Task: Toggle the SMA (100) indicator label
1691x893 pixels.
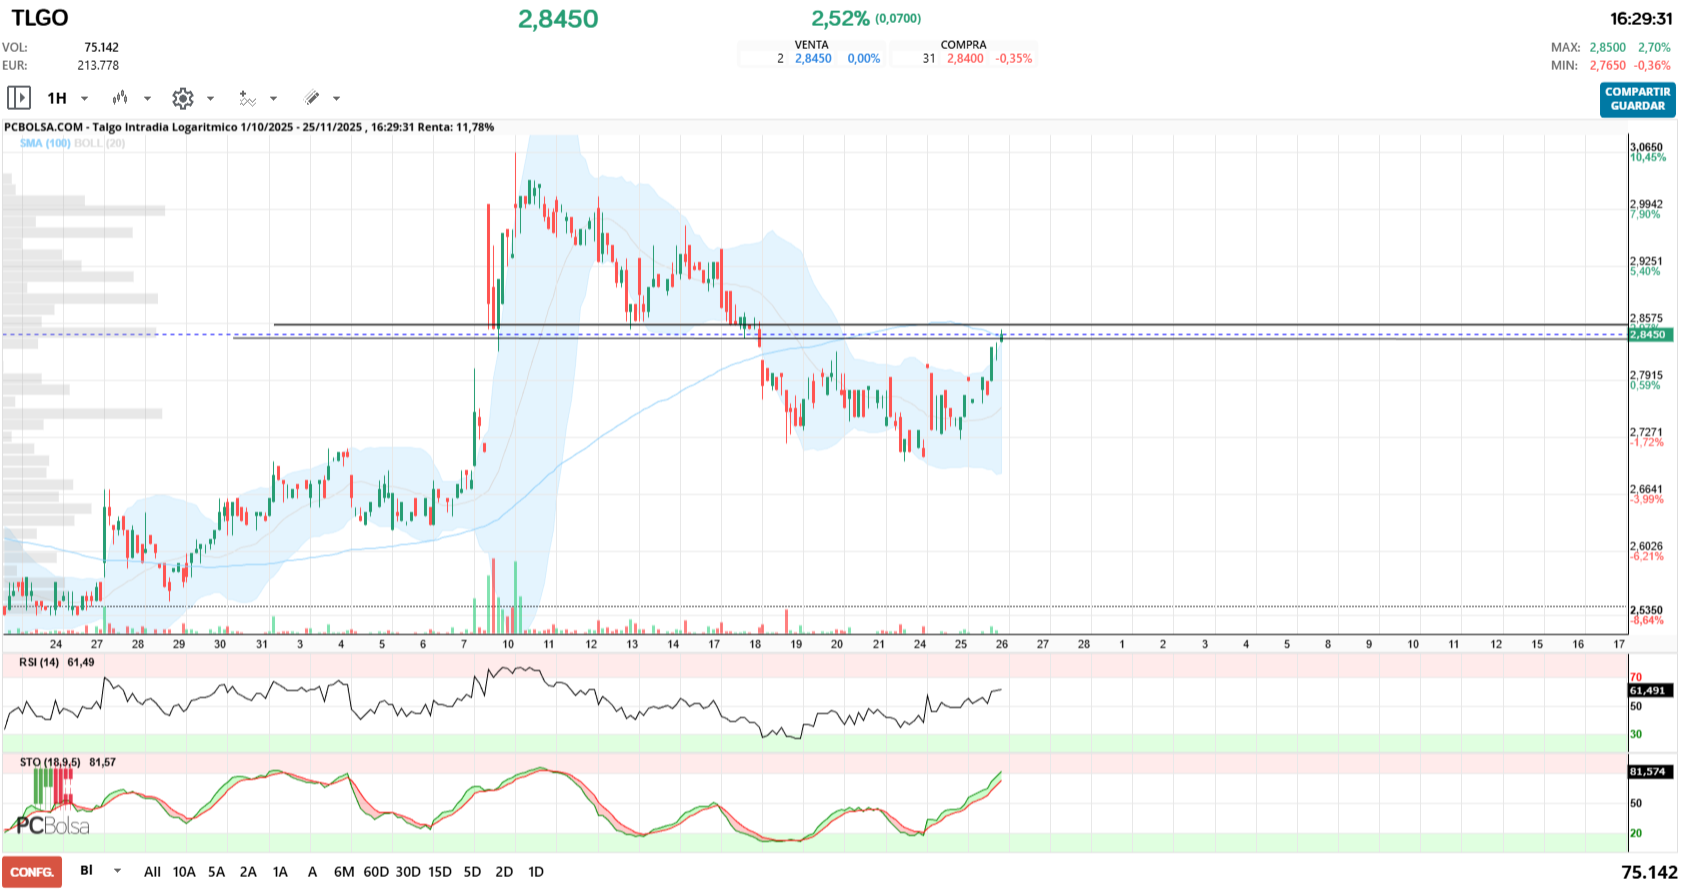Action: [45, 143]
